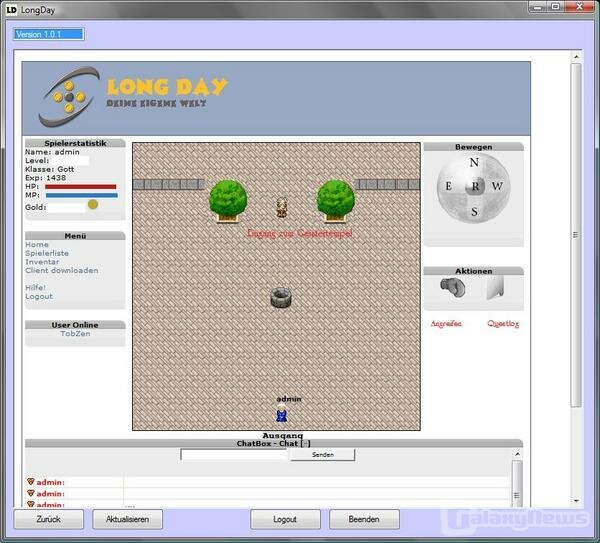Click the NPC standing between the trees
Viewport: 600px width, 543px height.
(x=282, y=207)
